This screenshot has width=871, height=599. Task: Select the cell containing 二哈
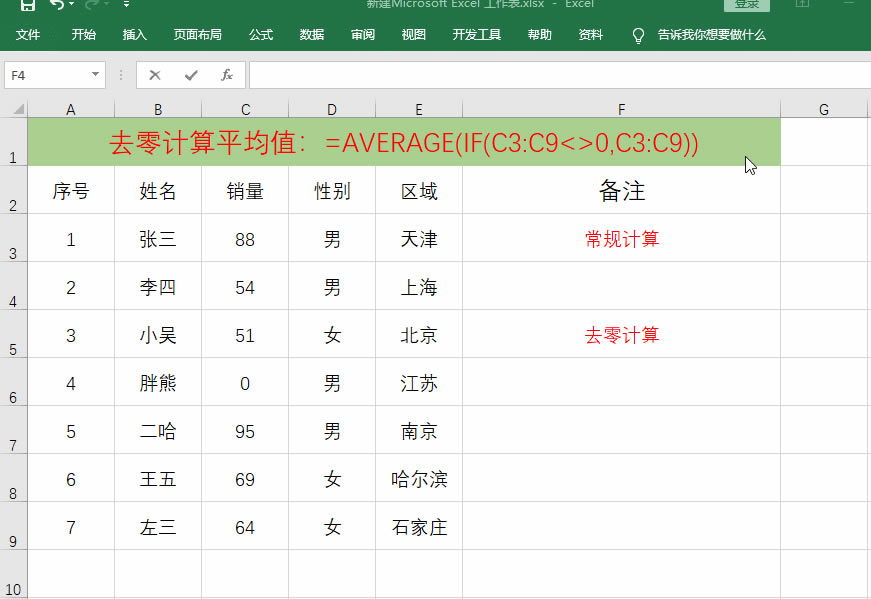pos(158,430)
